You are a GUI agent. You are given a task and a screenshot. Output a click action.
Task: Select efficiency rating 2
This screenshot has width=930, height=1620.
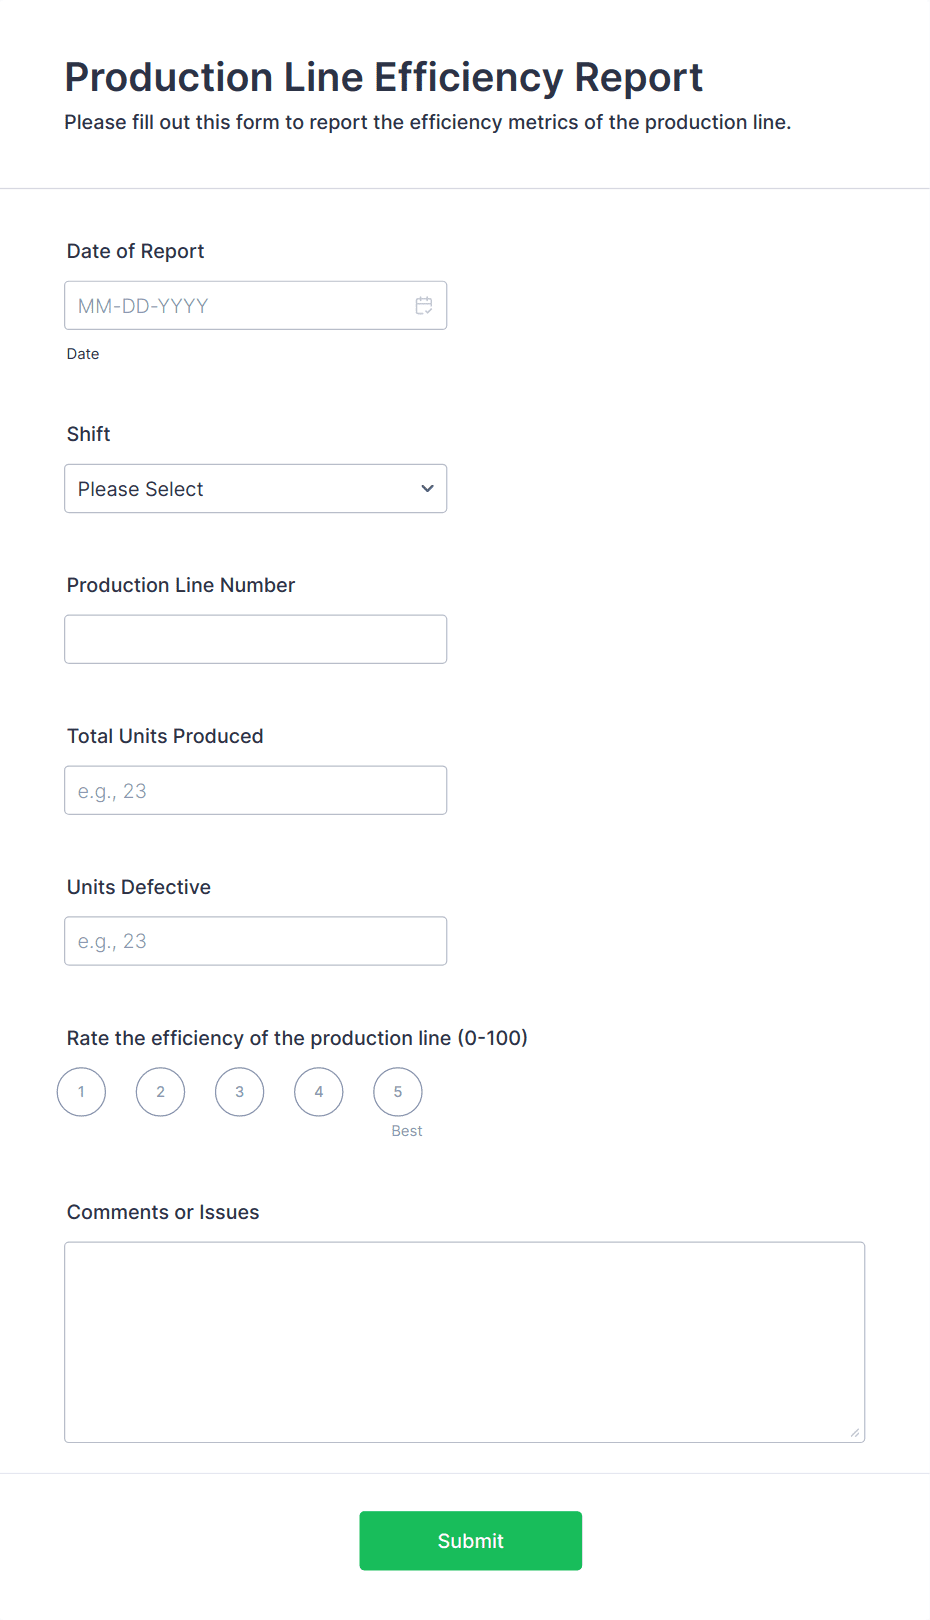(x=160, y=1092)
